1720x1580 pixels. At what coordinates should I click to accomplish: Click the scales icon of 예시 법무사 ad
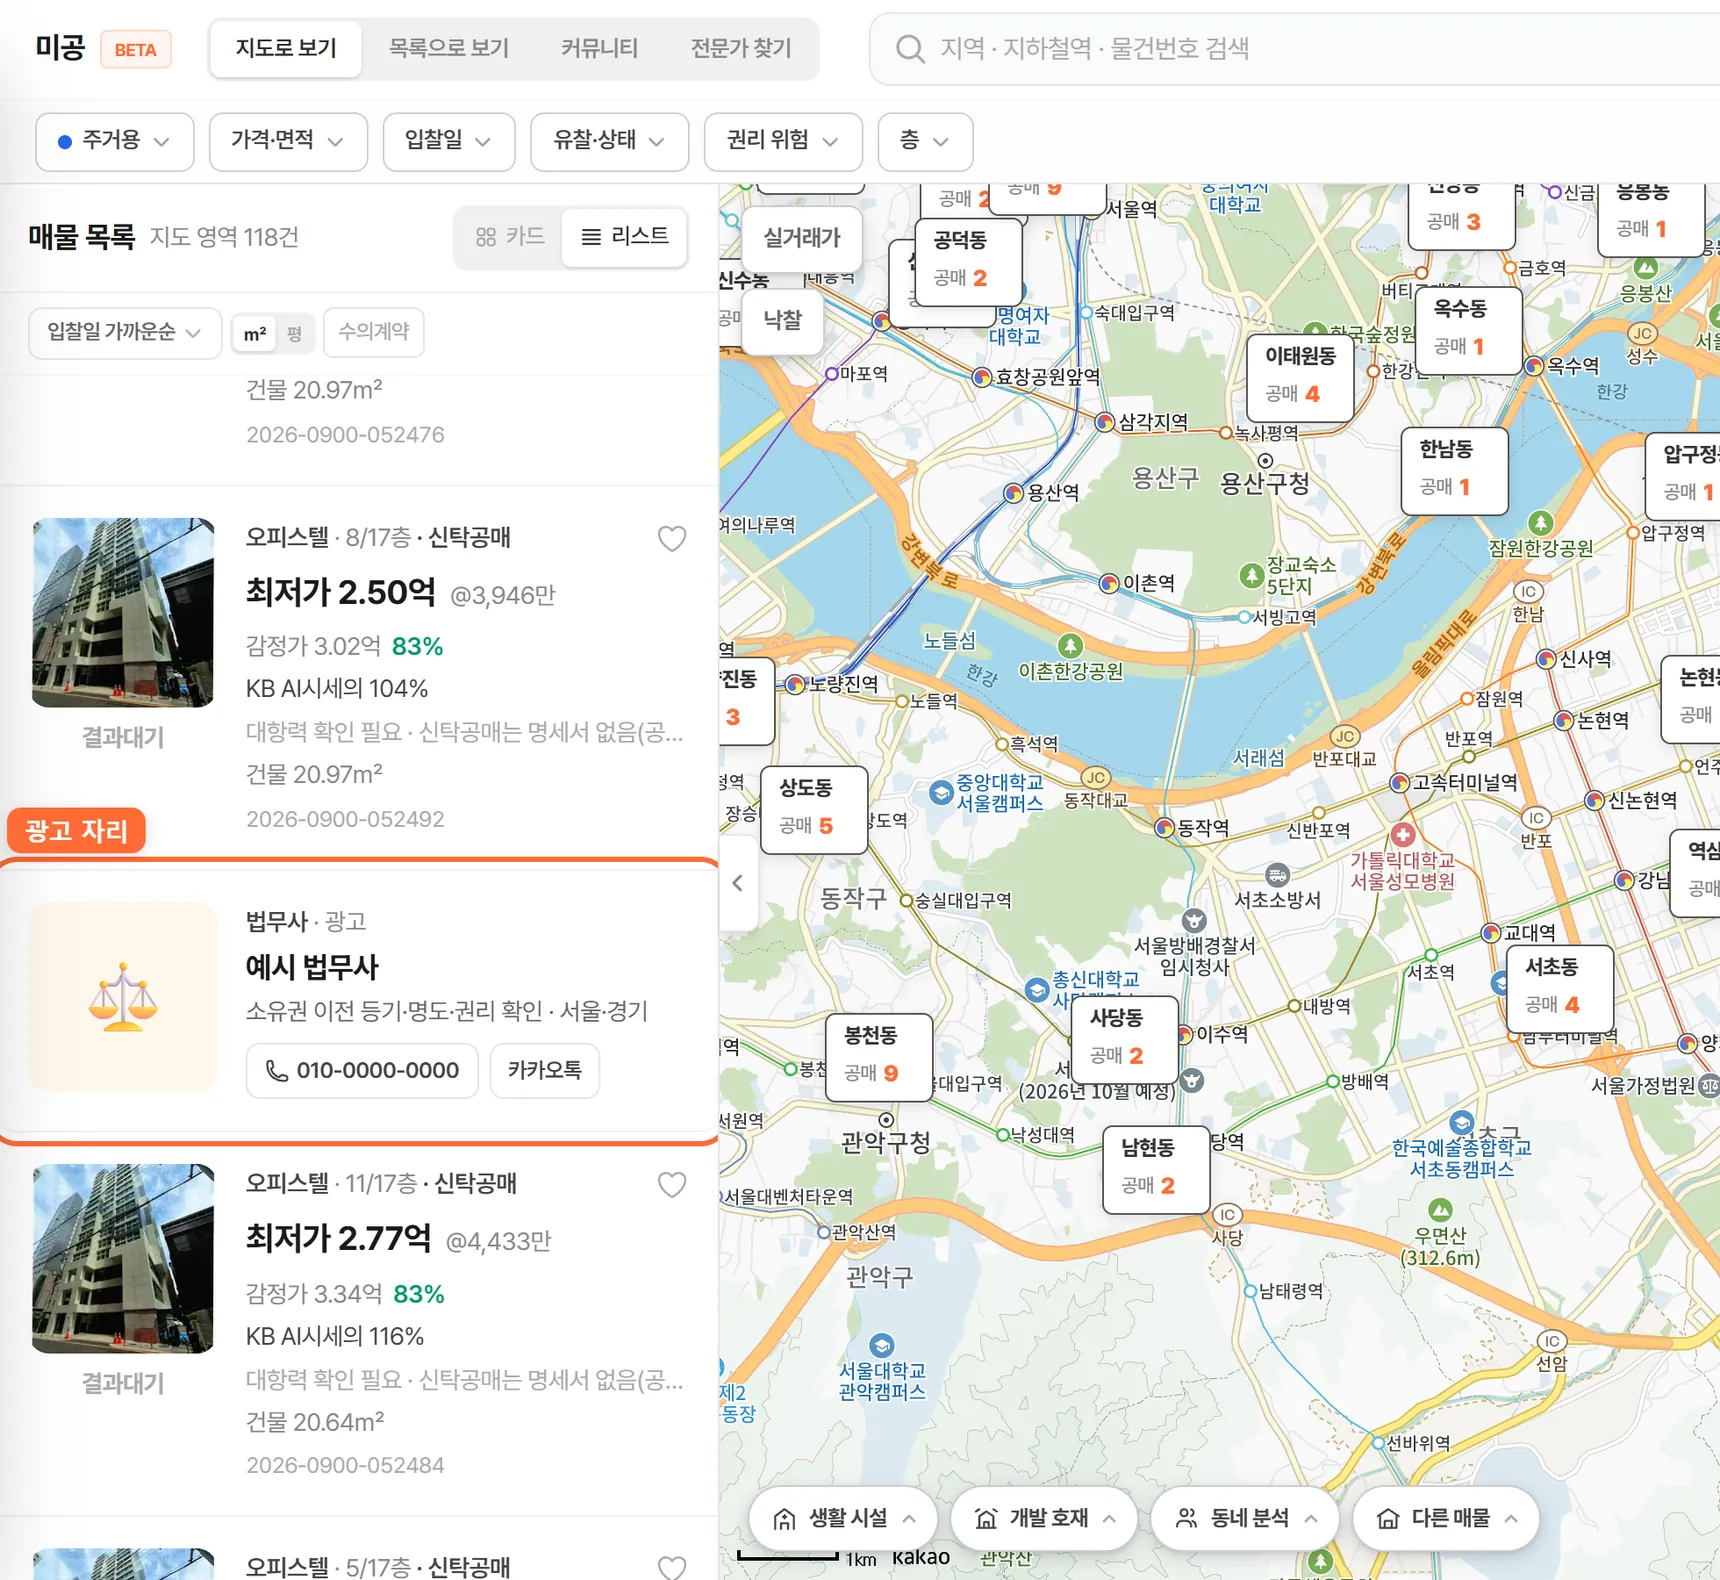click(123, 996)
